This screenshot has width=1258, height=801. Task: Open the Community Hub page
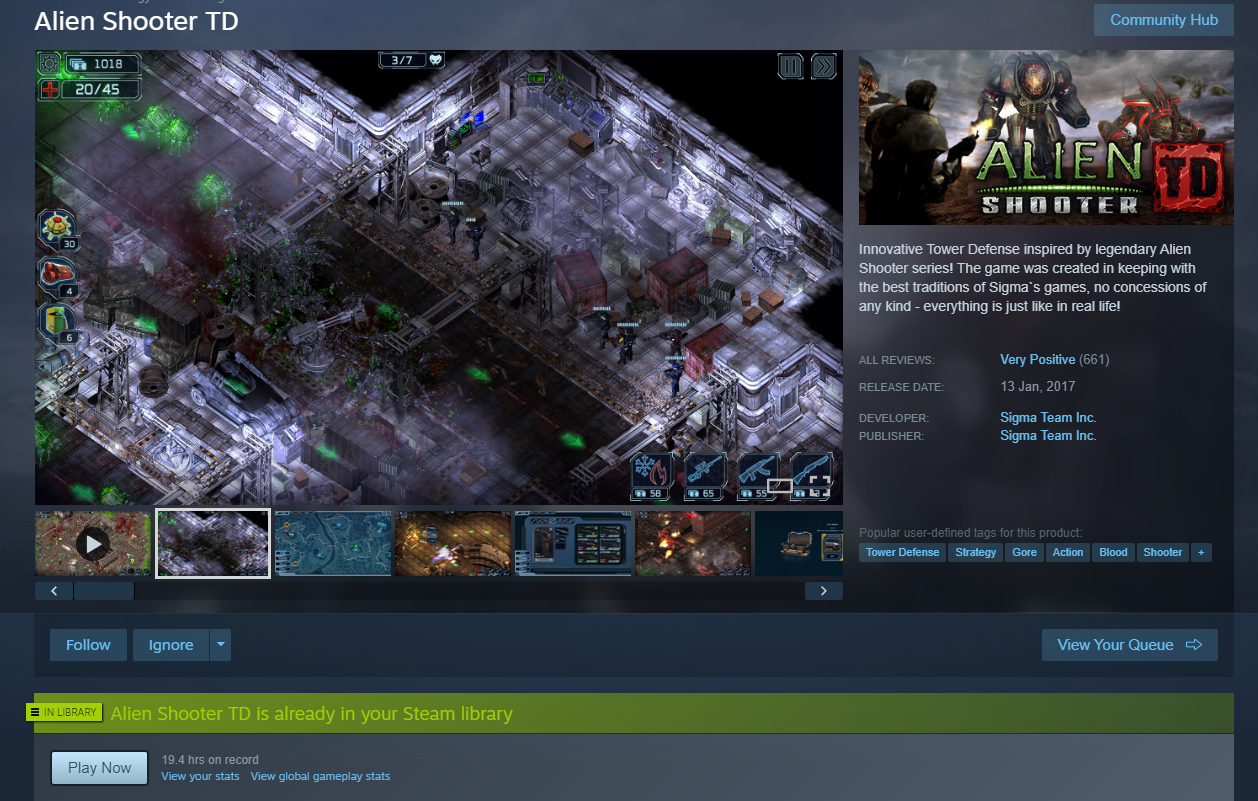1163,20
